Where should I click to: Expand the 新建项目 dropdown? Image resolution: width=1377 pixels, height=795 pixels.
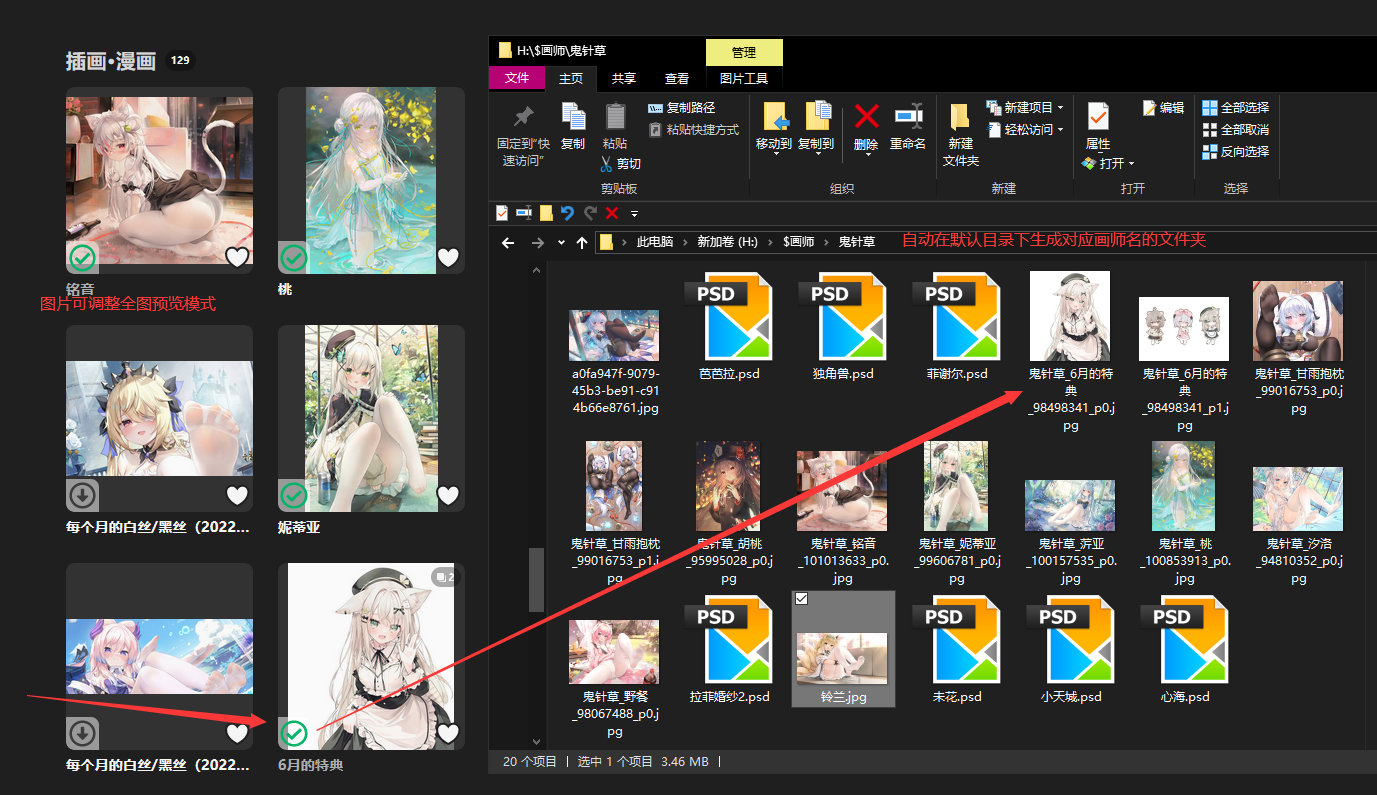coord(1060,108)
